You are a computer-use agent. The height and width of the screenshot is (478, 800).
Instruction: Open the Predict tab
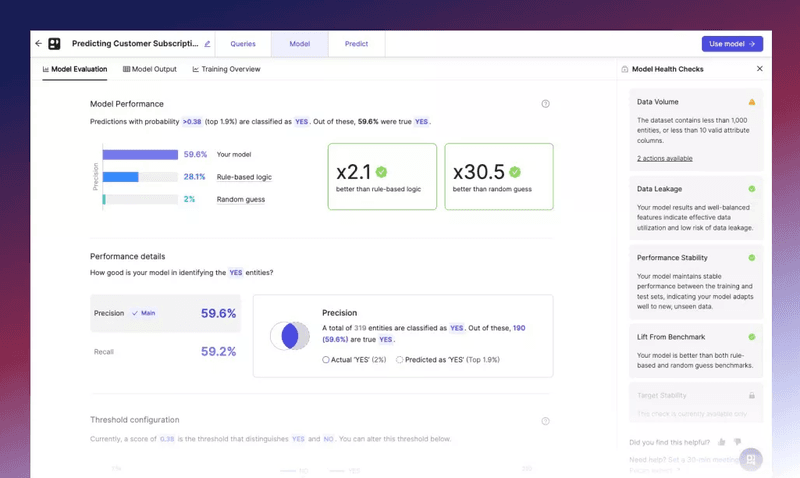(356, 44)
